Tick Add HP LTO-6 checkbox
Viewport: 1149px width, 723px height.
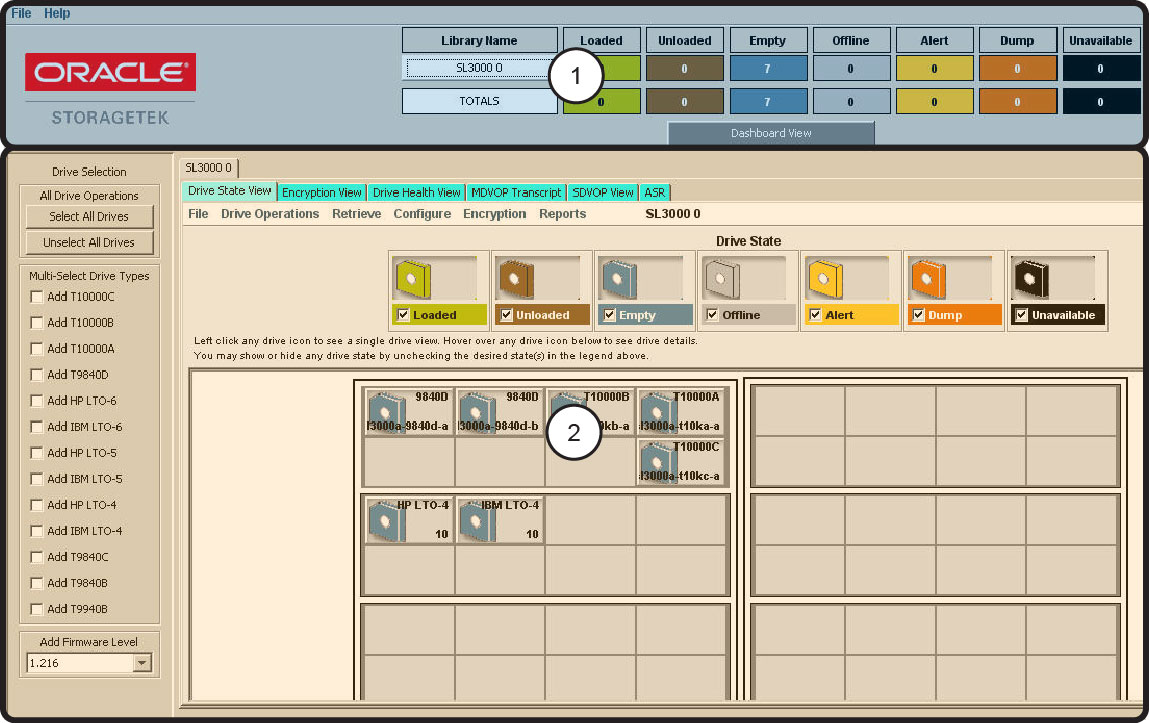click(37, 401)
